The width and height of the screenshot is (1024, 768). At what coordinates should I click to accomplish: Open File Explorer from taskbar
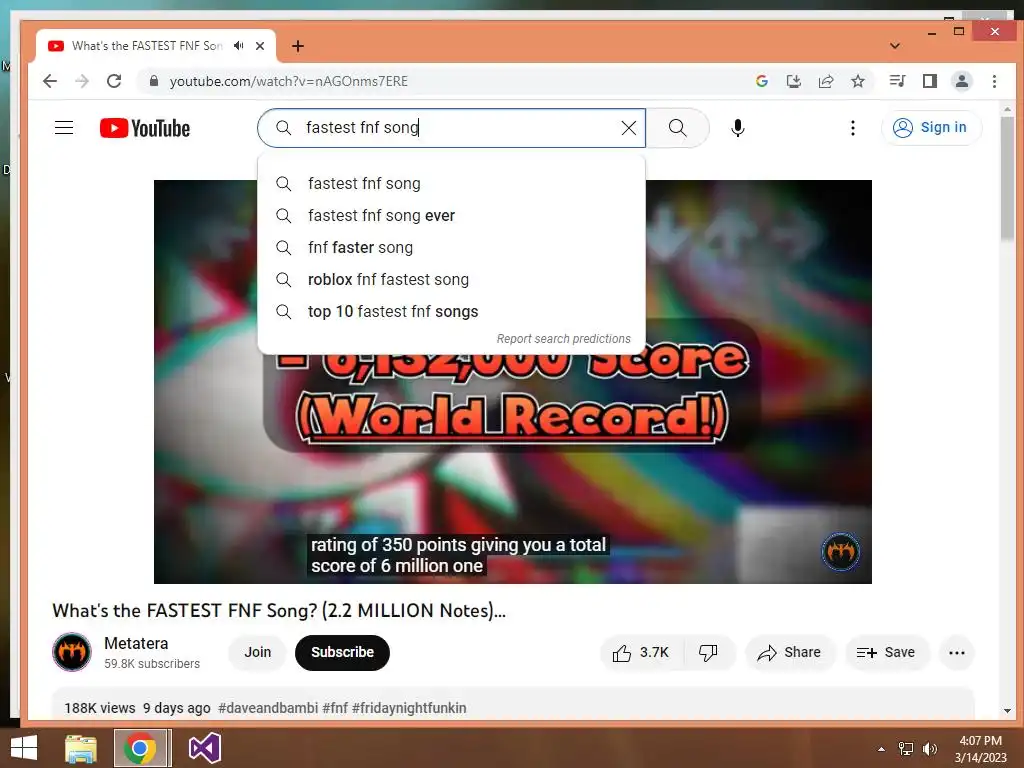pyautogui.click(x=80, y=748)
